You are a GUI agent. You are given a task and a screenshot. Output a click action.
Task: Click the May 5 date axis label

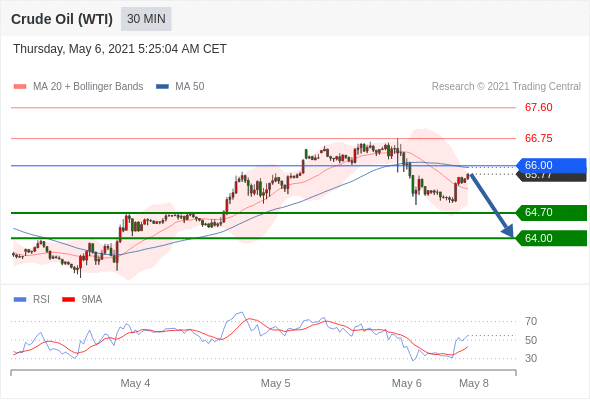[275, 383]
